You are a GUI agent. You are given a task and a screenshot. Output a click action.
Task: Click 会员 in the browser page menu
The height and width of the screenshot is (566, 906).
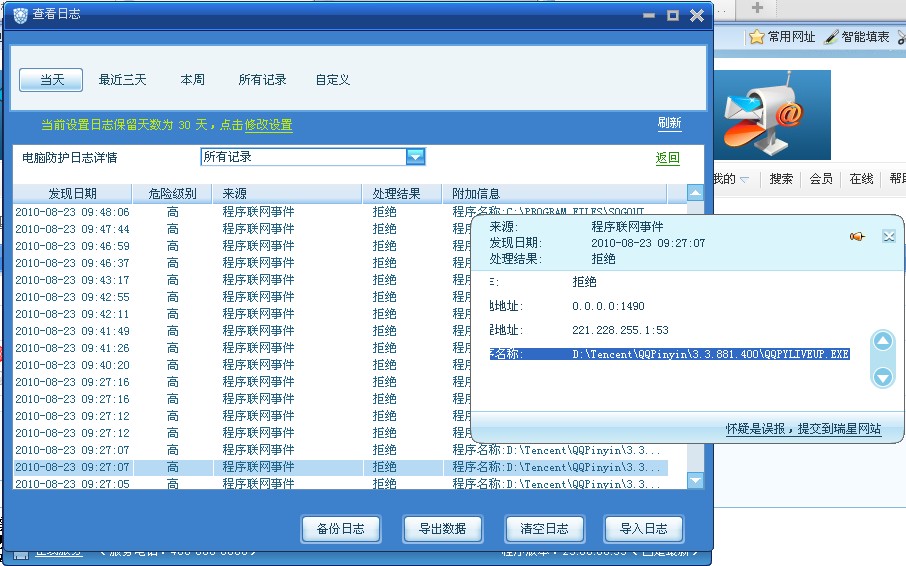(820, 179)
